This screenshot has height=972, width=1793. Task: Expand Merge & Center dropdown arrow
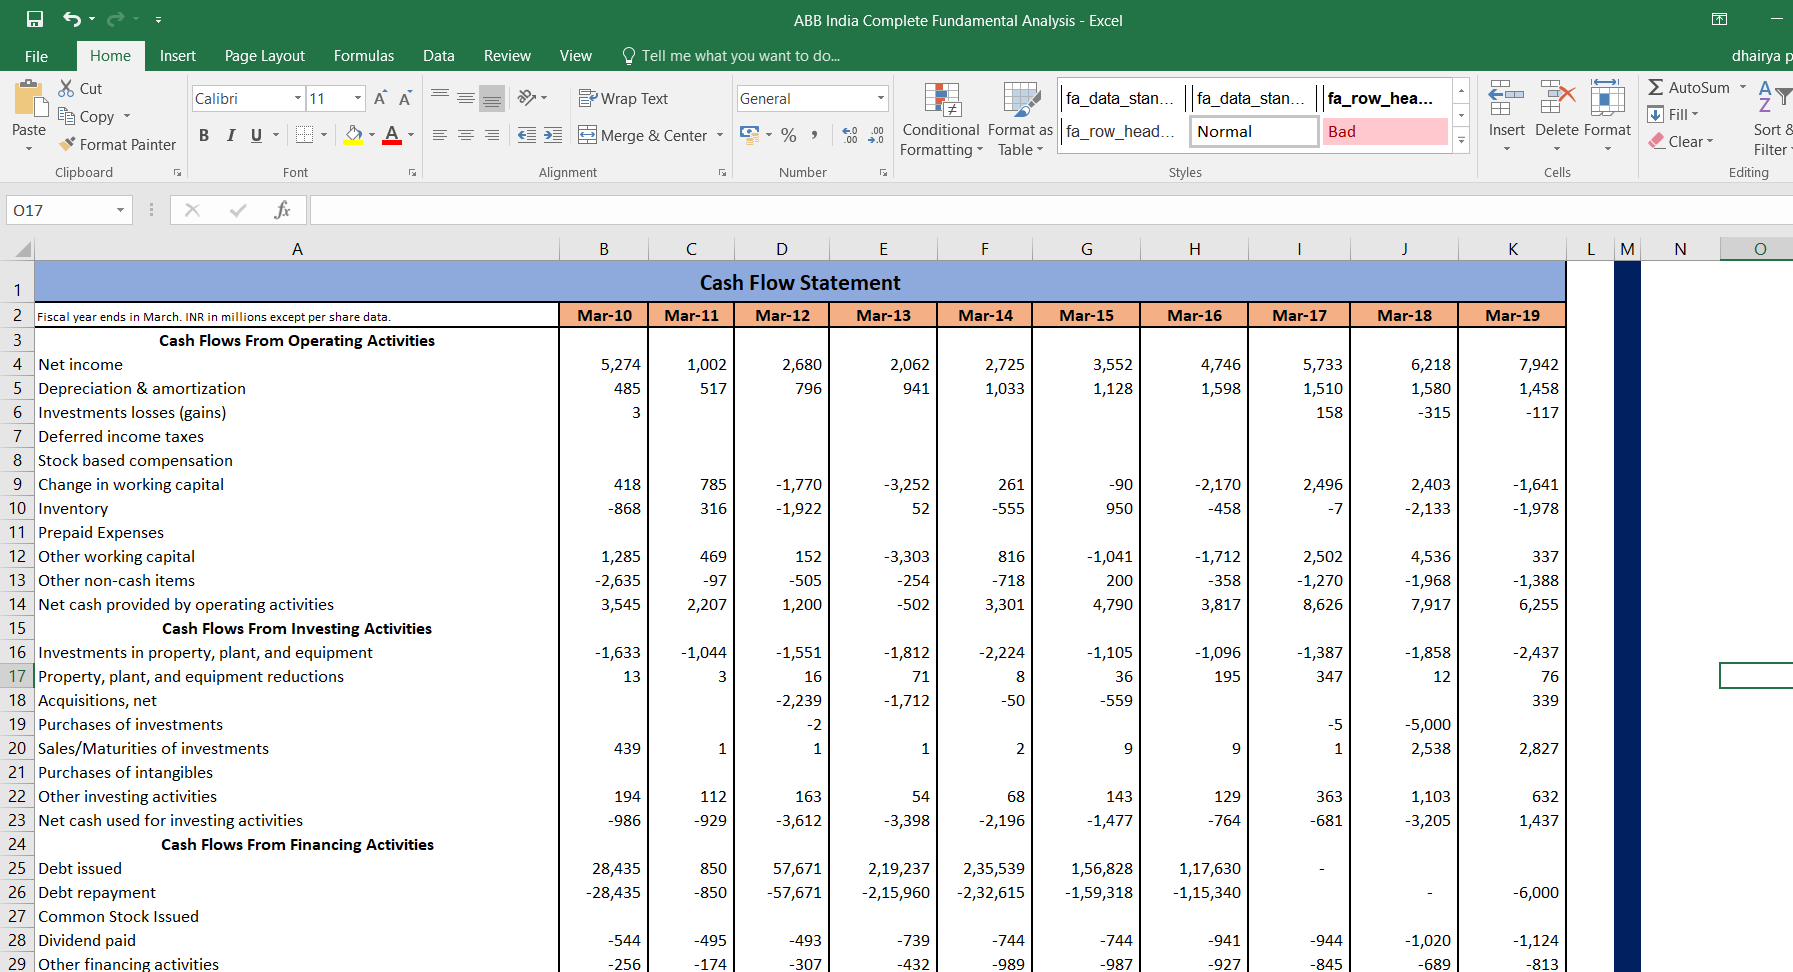(x=720, y=135)
